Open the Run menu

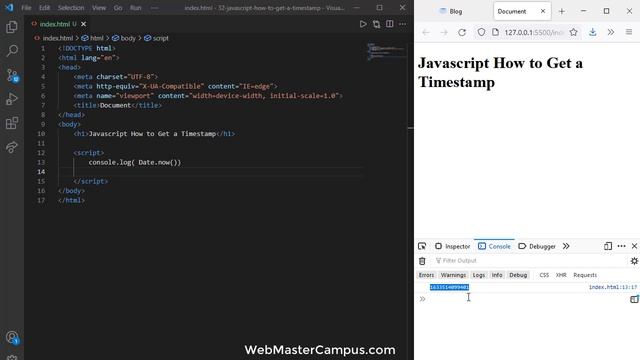point(136,8)
